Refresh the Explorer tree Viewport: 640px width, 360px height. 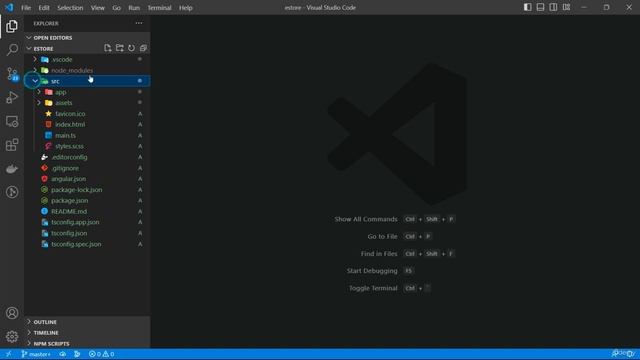click(x=131, y=48)
